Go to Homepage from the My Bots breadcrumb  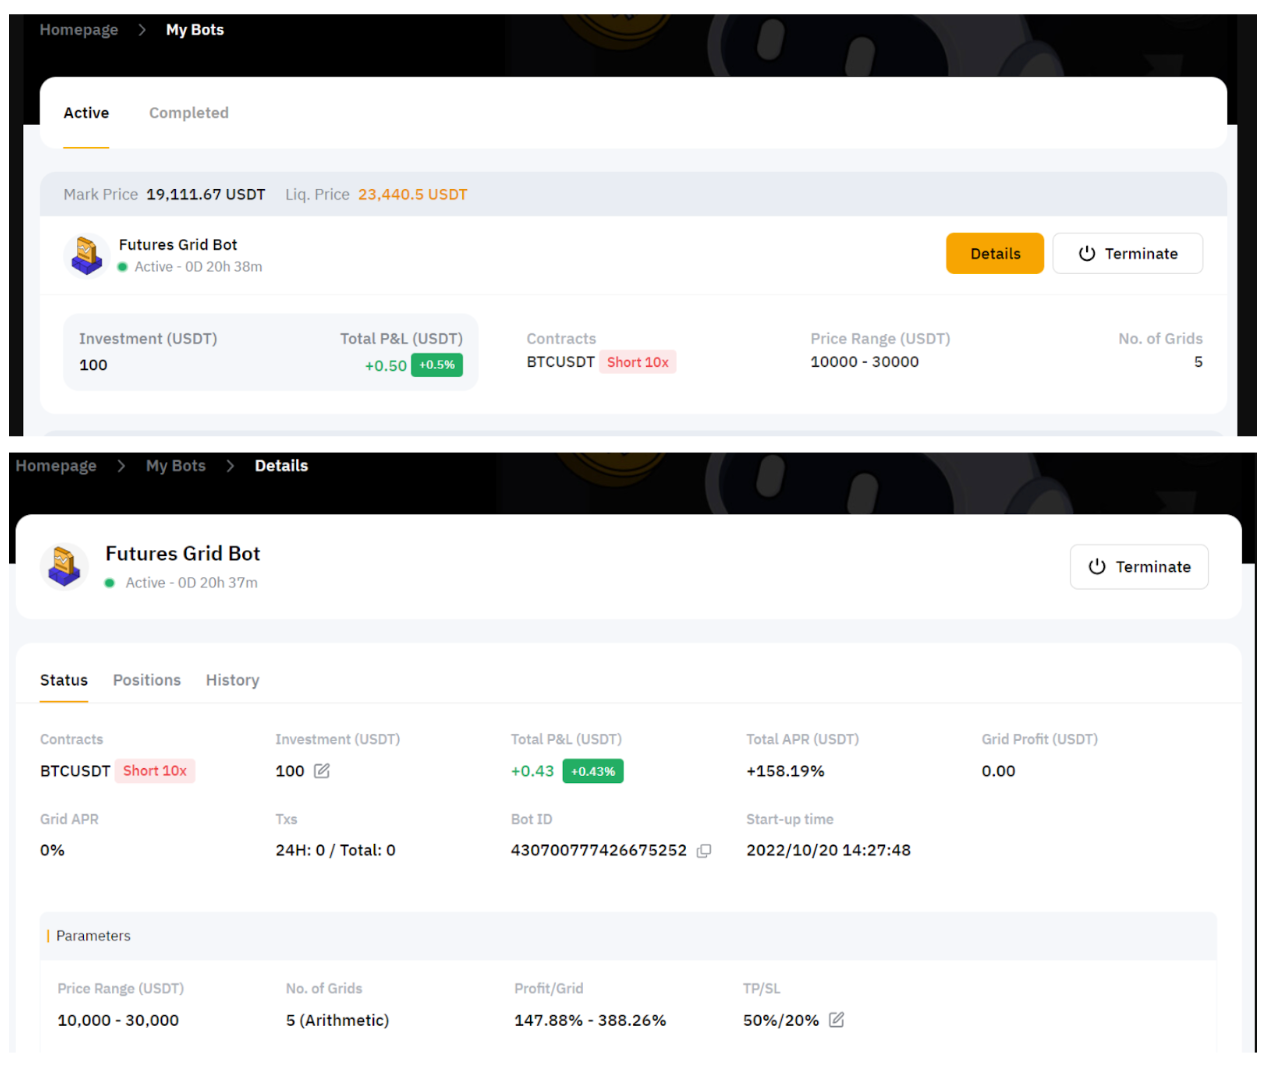coord(79,30)
